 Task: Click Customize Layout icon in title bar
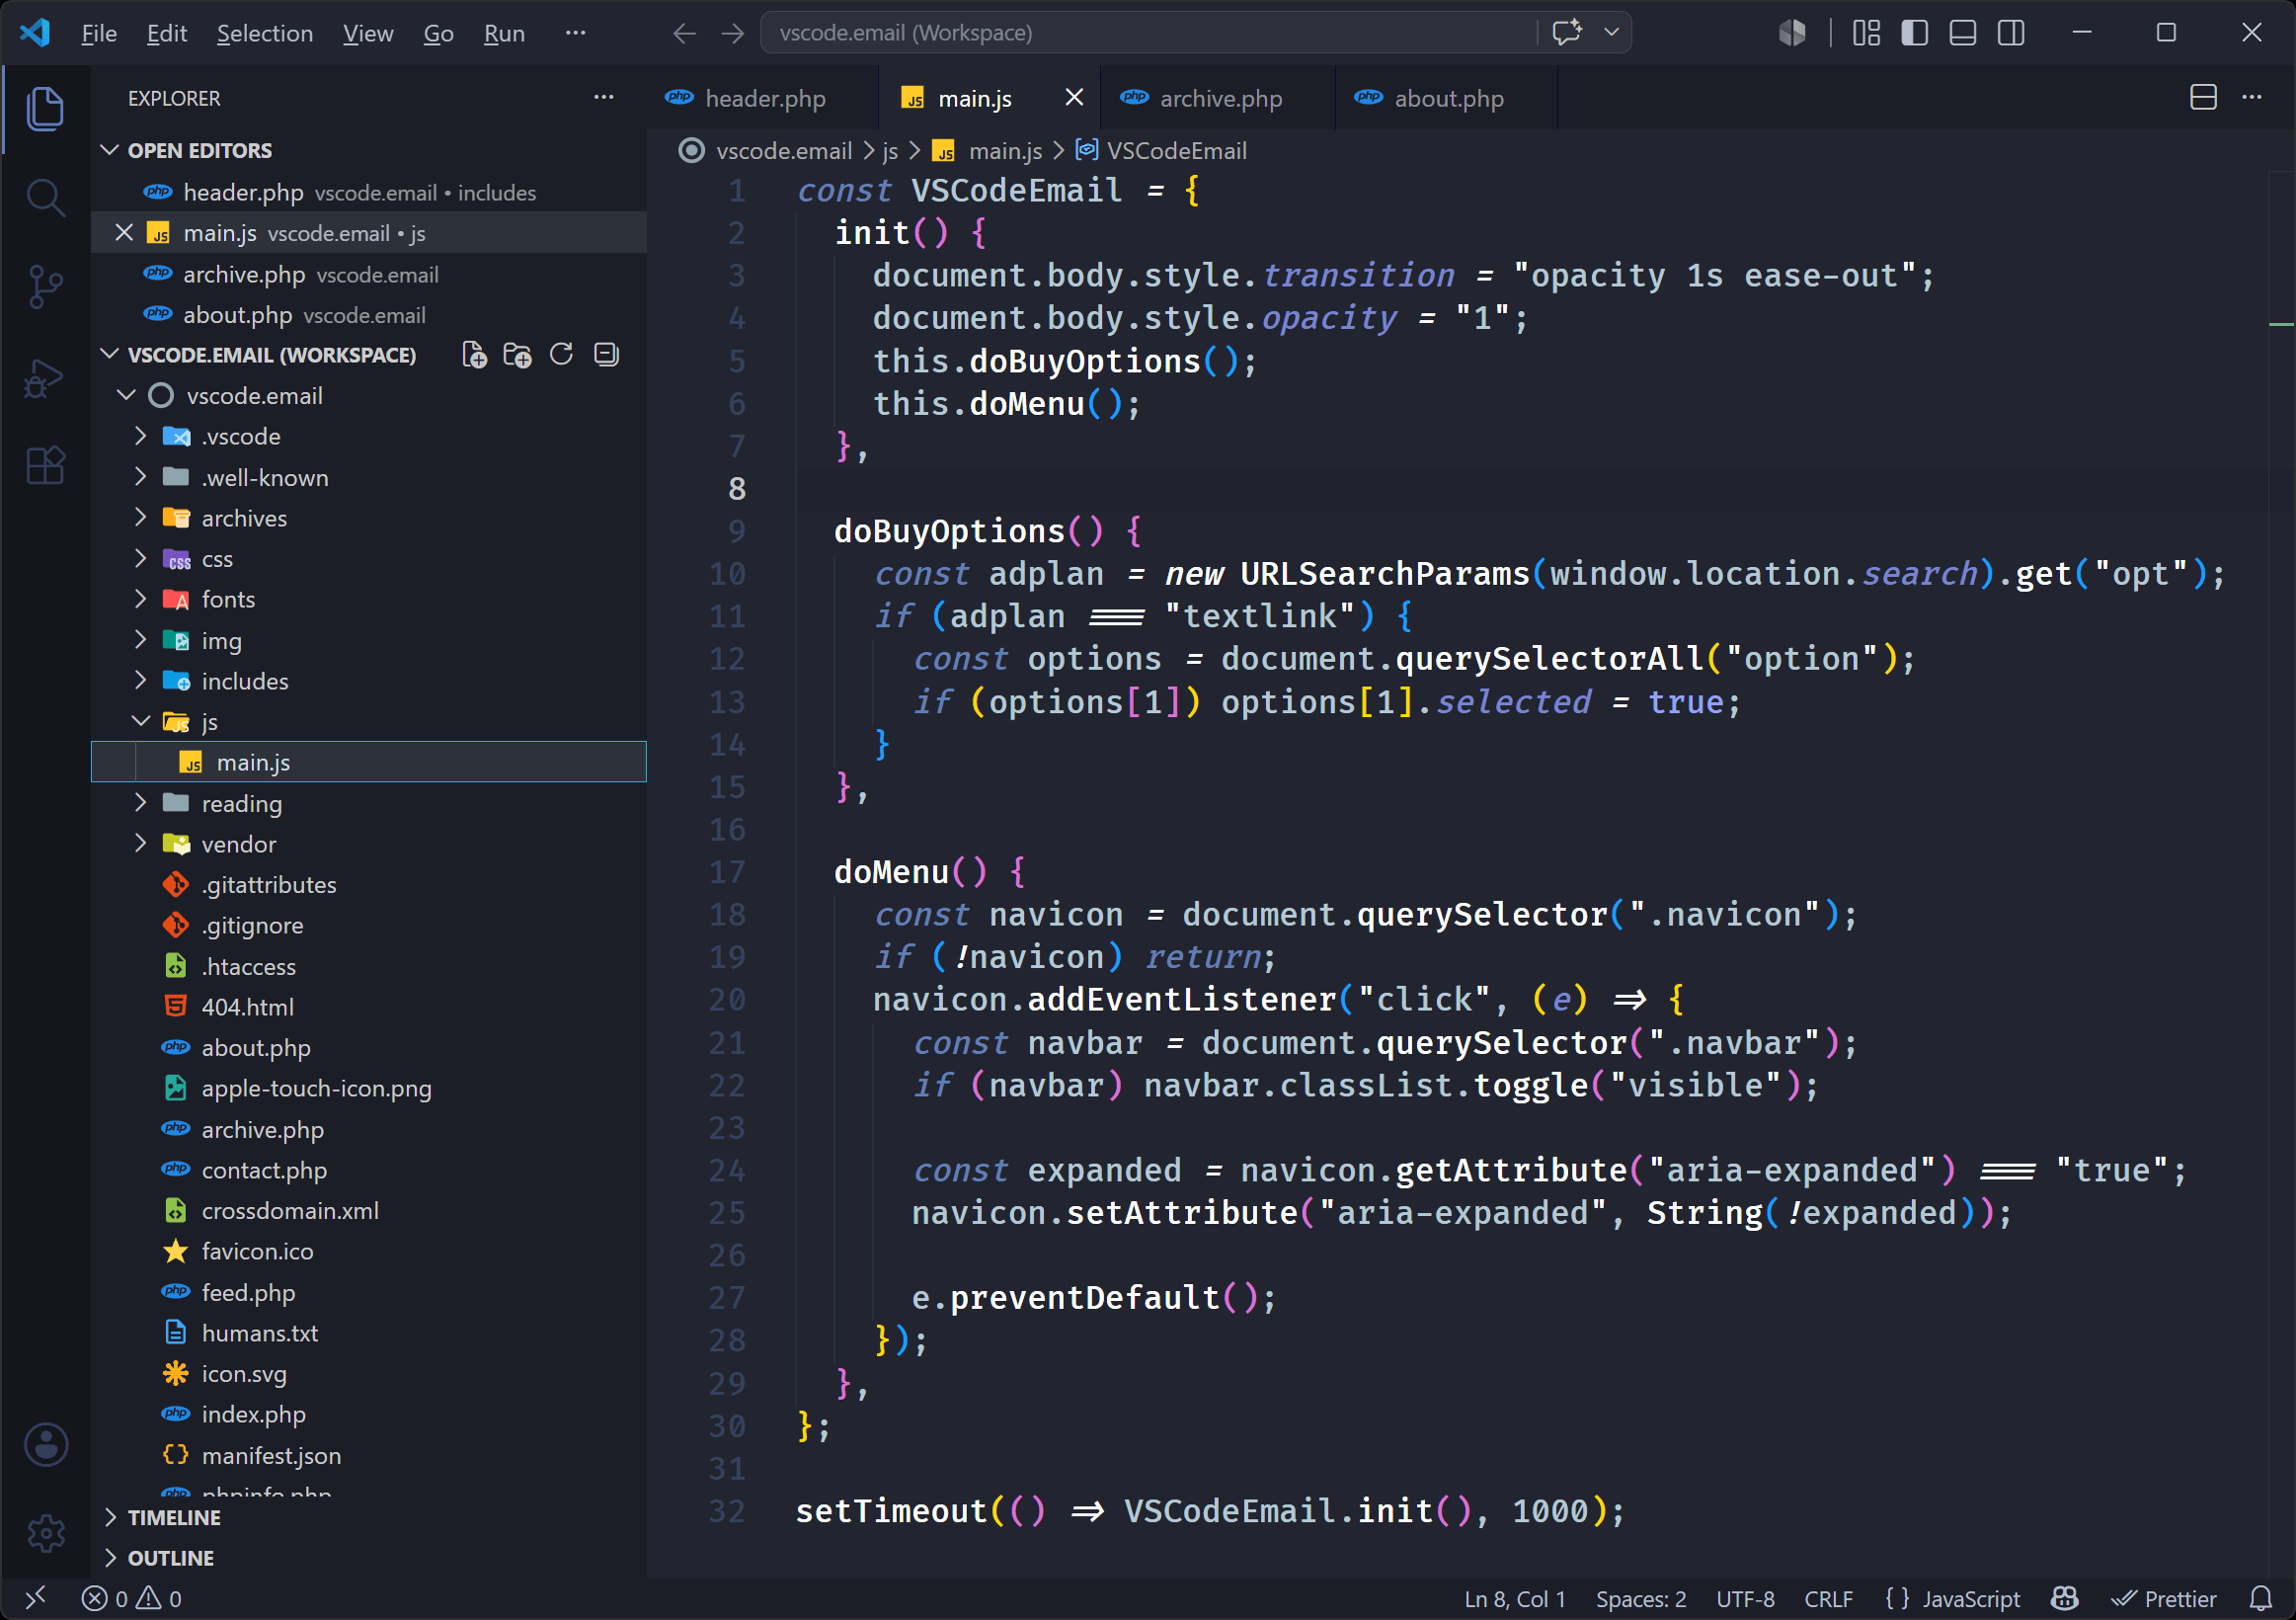(1866, 33)
